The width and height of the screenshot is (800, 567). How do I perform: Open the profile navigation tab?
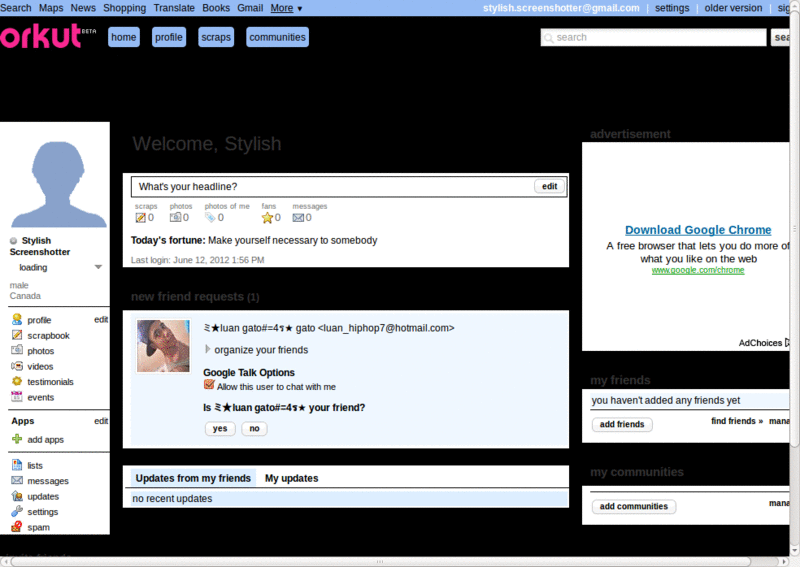[x=169, y=37]
